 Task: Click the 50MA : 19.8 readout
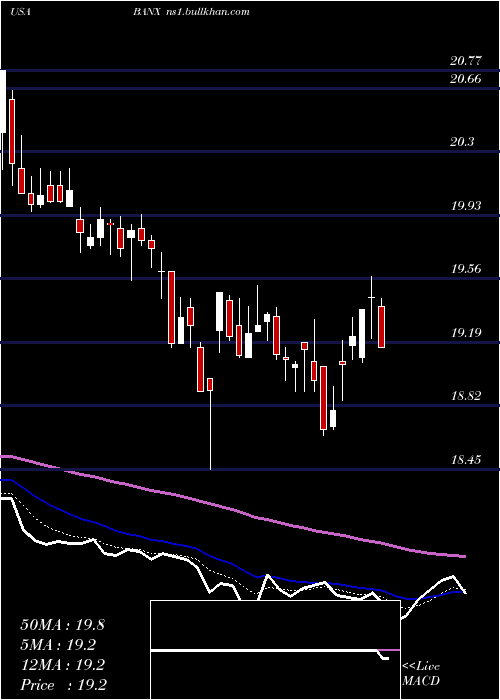coord(62,625)
